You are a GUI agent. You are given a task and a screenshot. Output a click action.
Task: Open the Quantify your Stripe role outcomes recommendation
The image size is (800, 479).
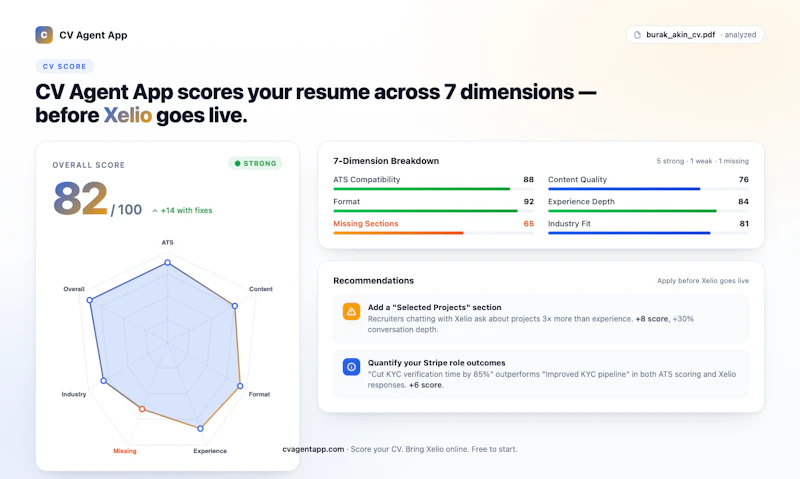point(541,374)
